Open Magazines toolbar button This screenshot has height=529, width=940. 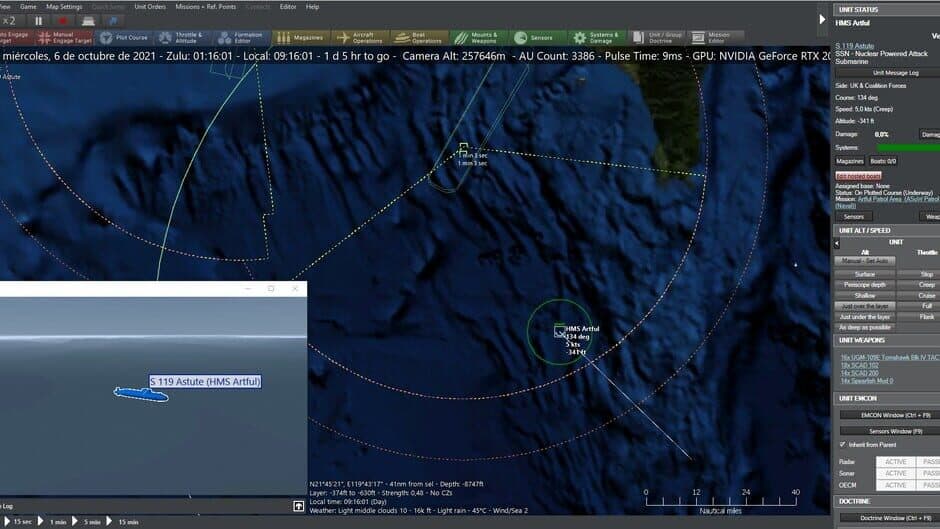tap(301, 38)
